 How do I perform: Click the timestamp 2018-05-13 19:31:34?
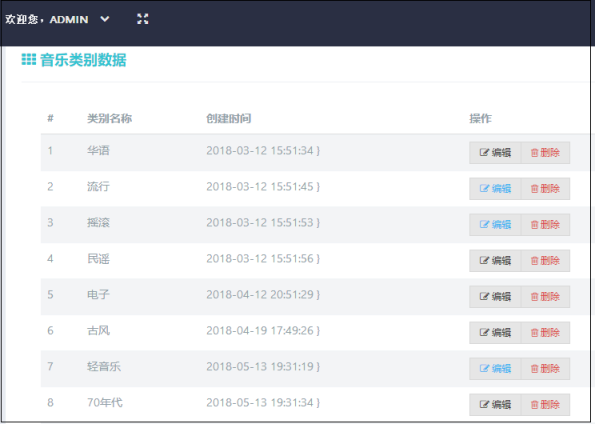click(x=260, y=402)
